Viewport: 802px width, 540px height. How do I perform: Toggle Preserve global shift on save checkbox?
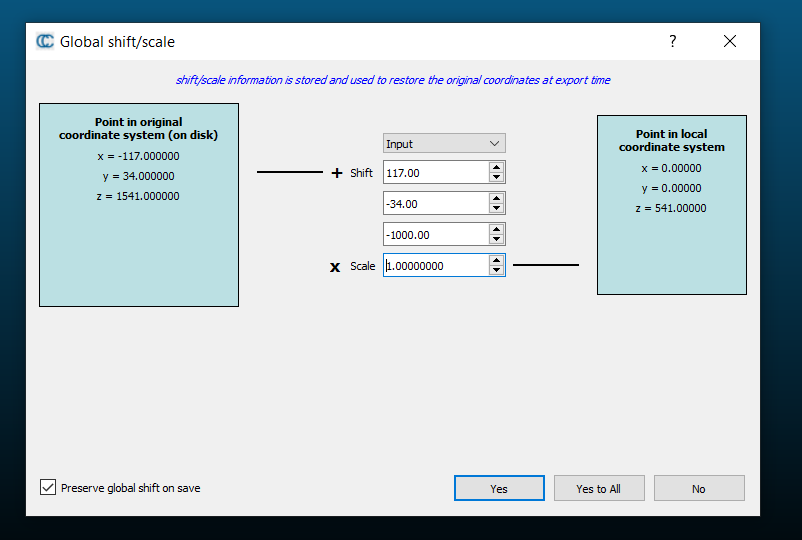point(48,488)
